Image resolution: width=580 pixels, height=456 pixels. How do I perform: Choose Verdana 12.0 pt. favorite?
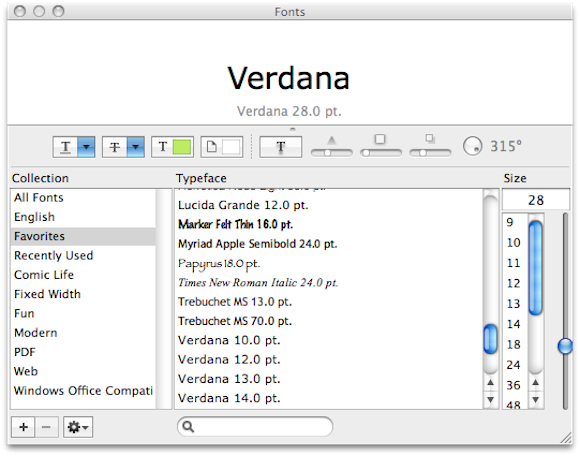(329, 359)
